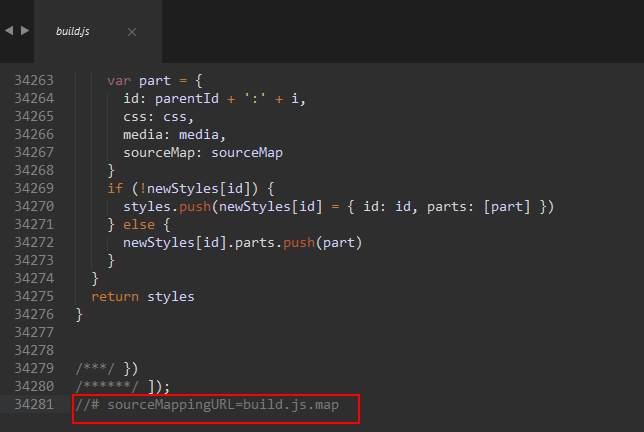
Task: Select line number 34267 in gutter
Action: pos(34,152)
